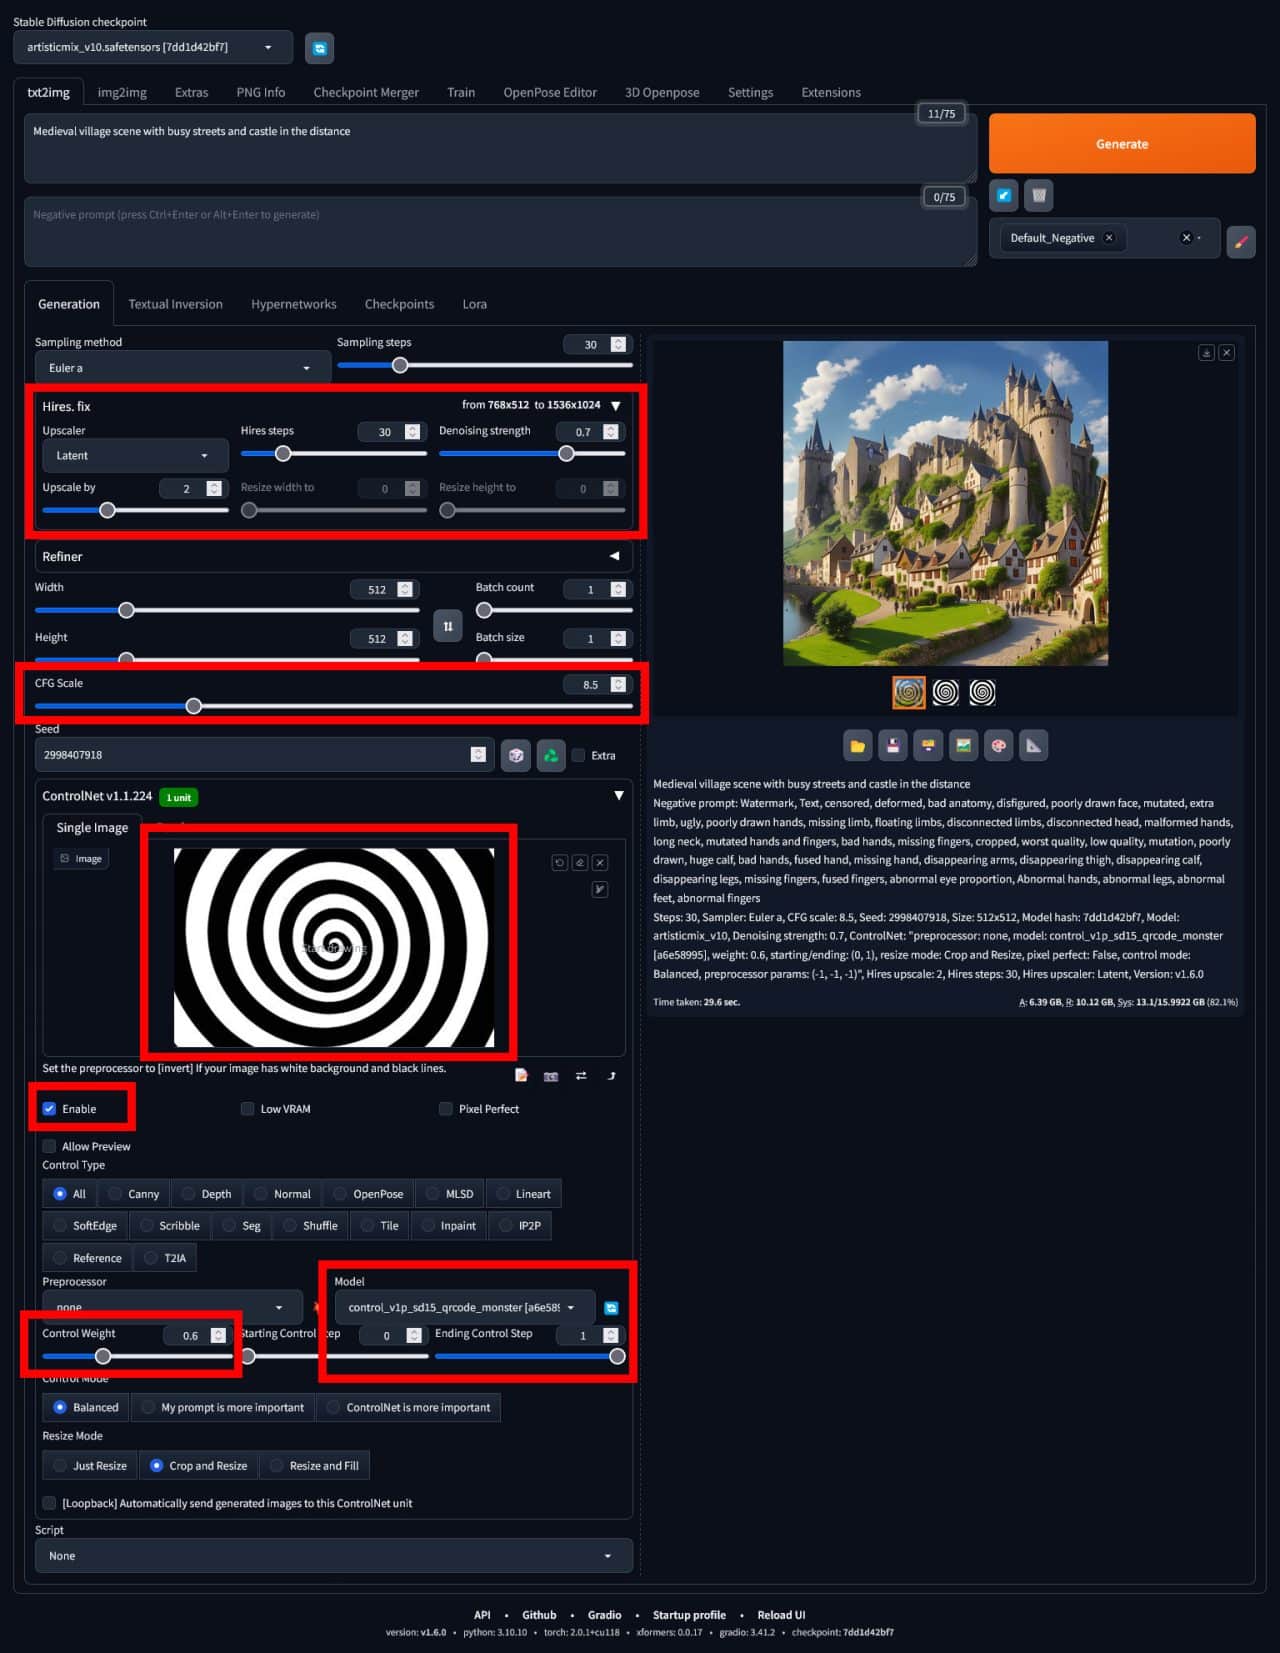Click the trash icon to clear prompt
Screen dimensions: 1280x1653
click(x=1039, y=196)
